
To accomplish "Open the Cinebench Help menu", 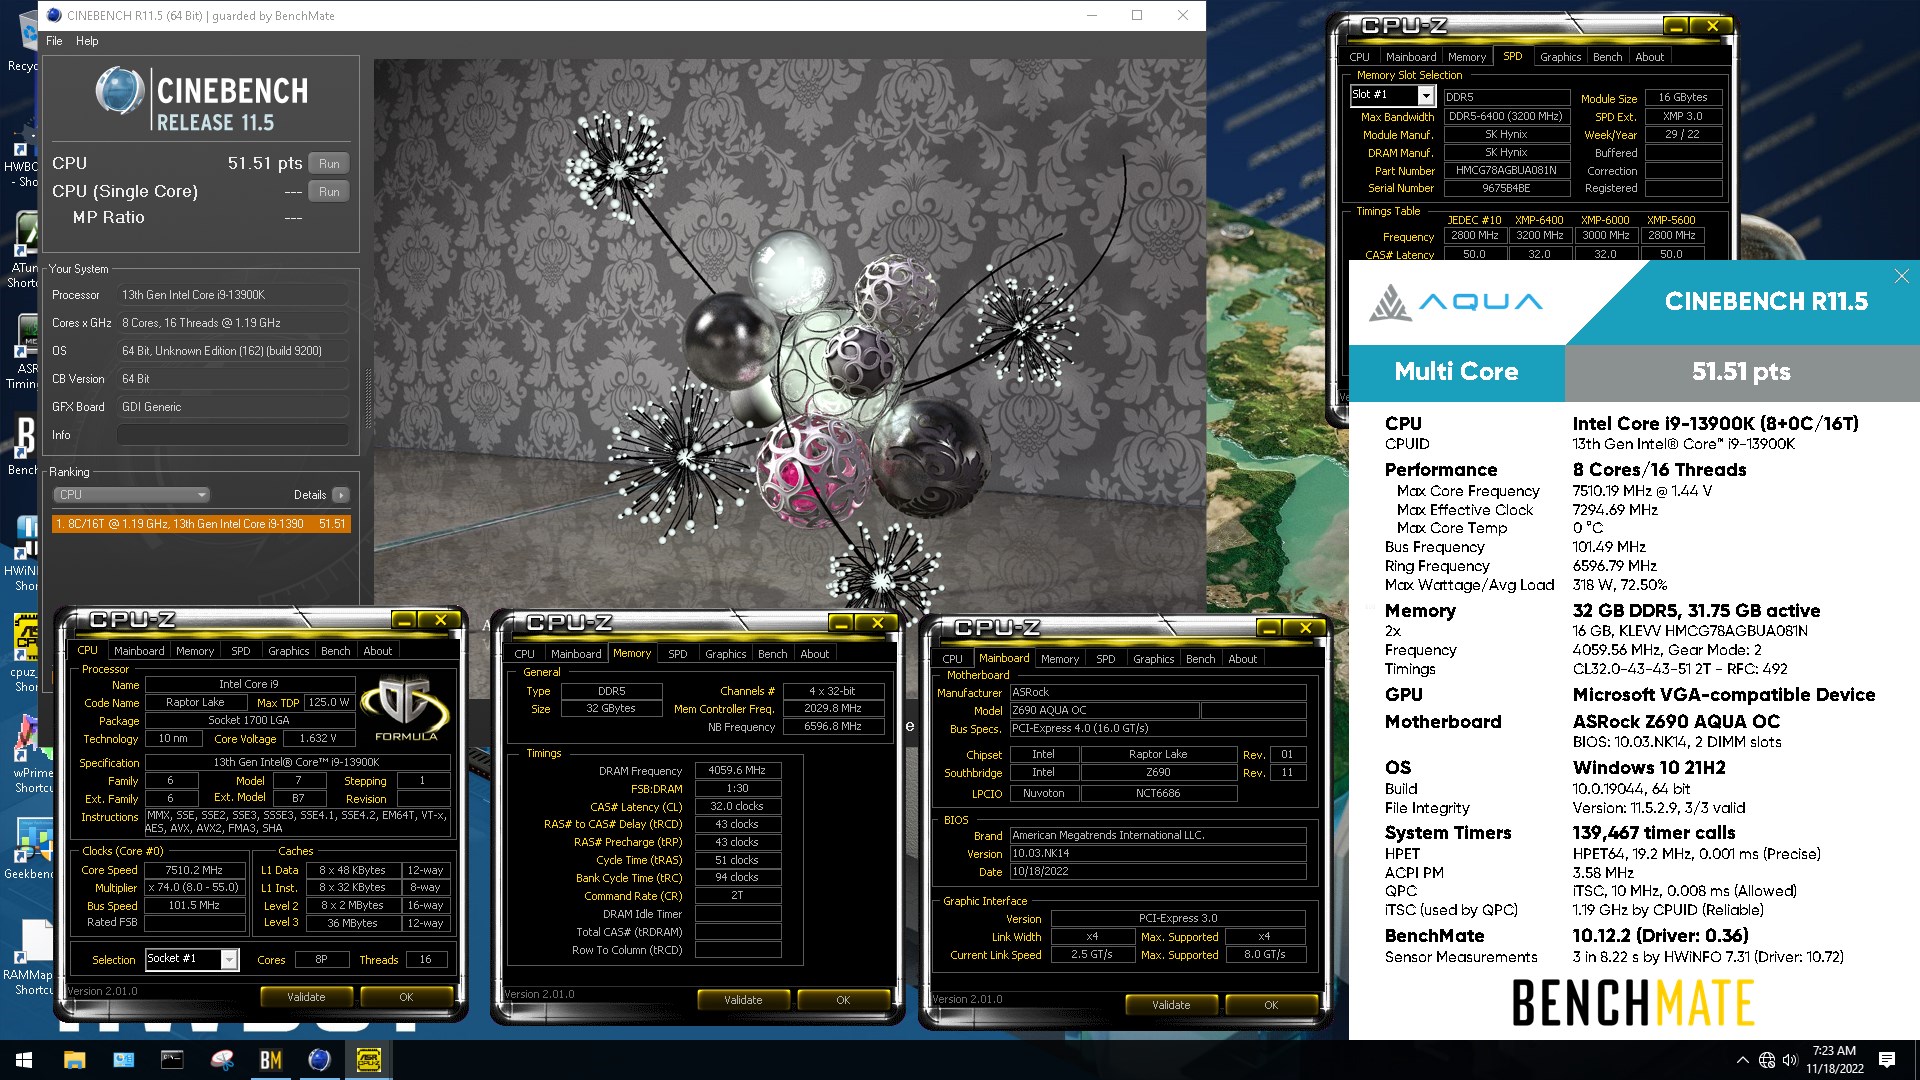I will pos(87,41).
